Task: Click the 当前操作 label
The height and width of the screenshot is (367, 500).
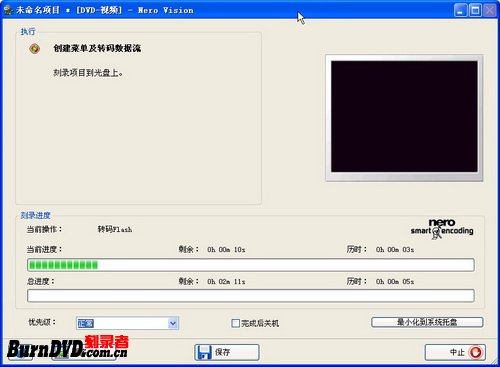Action: 44,229
